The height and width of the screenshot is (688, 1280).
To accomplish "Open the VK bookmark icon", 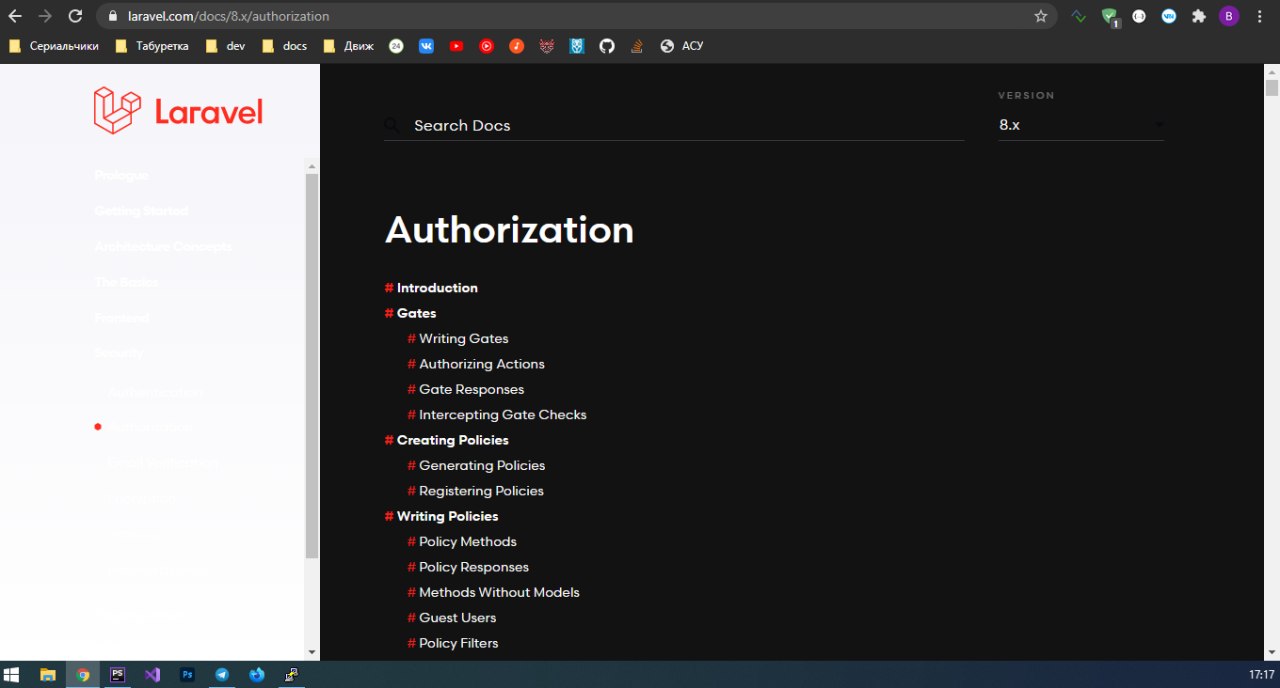I will 426,46.
